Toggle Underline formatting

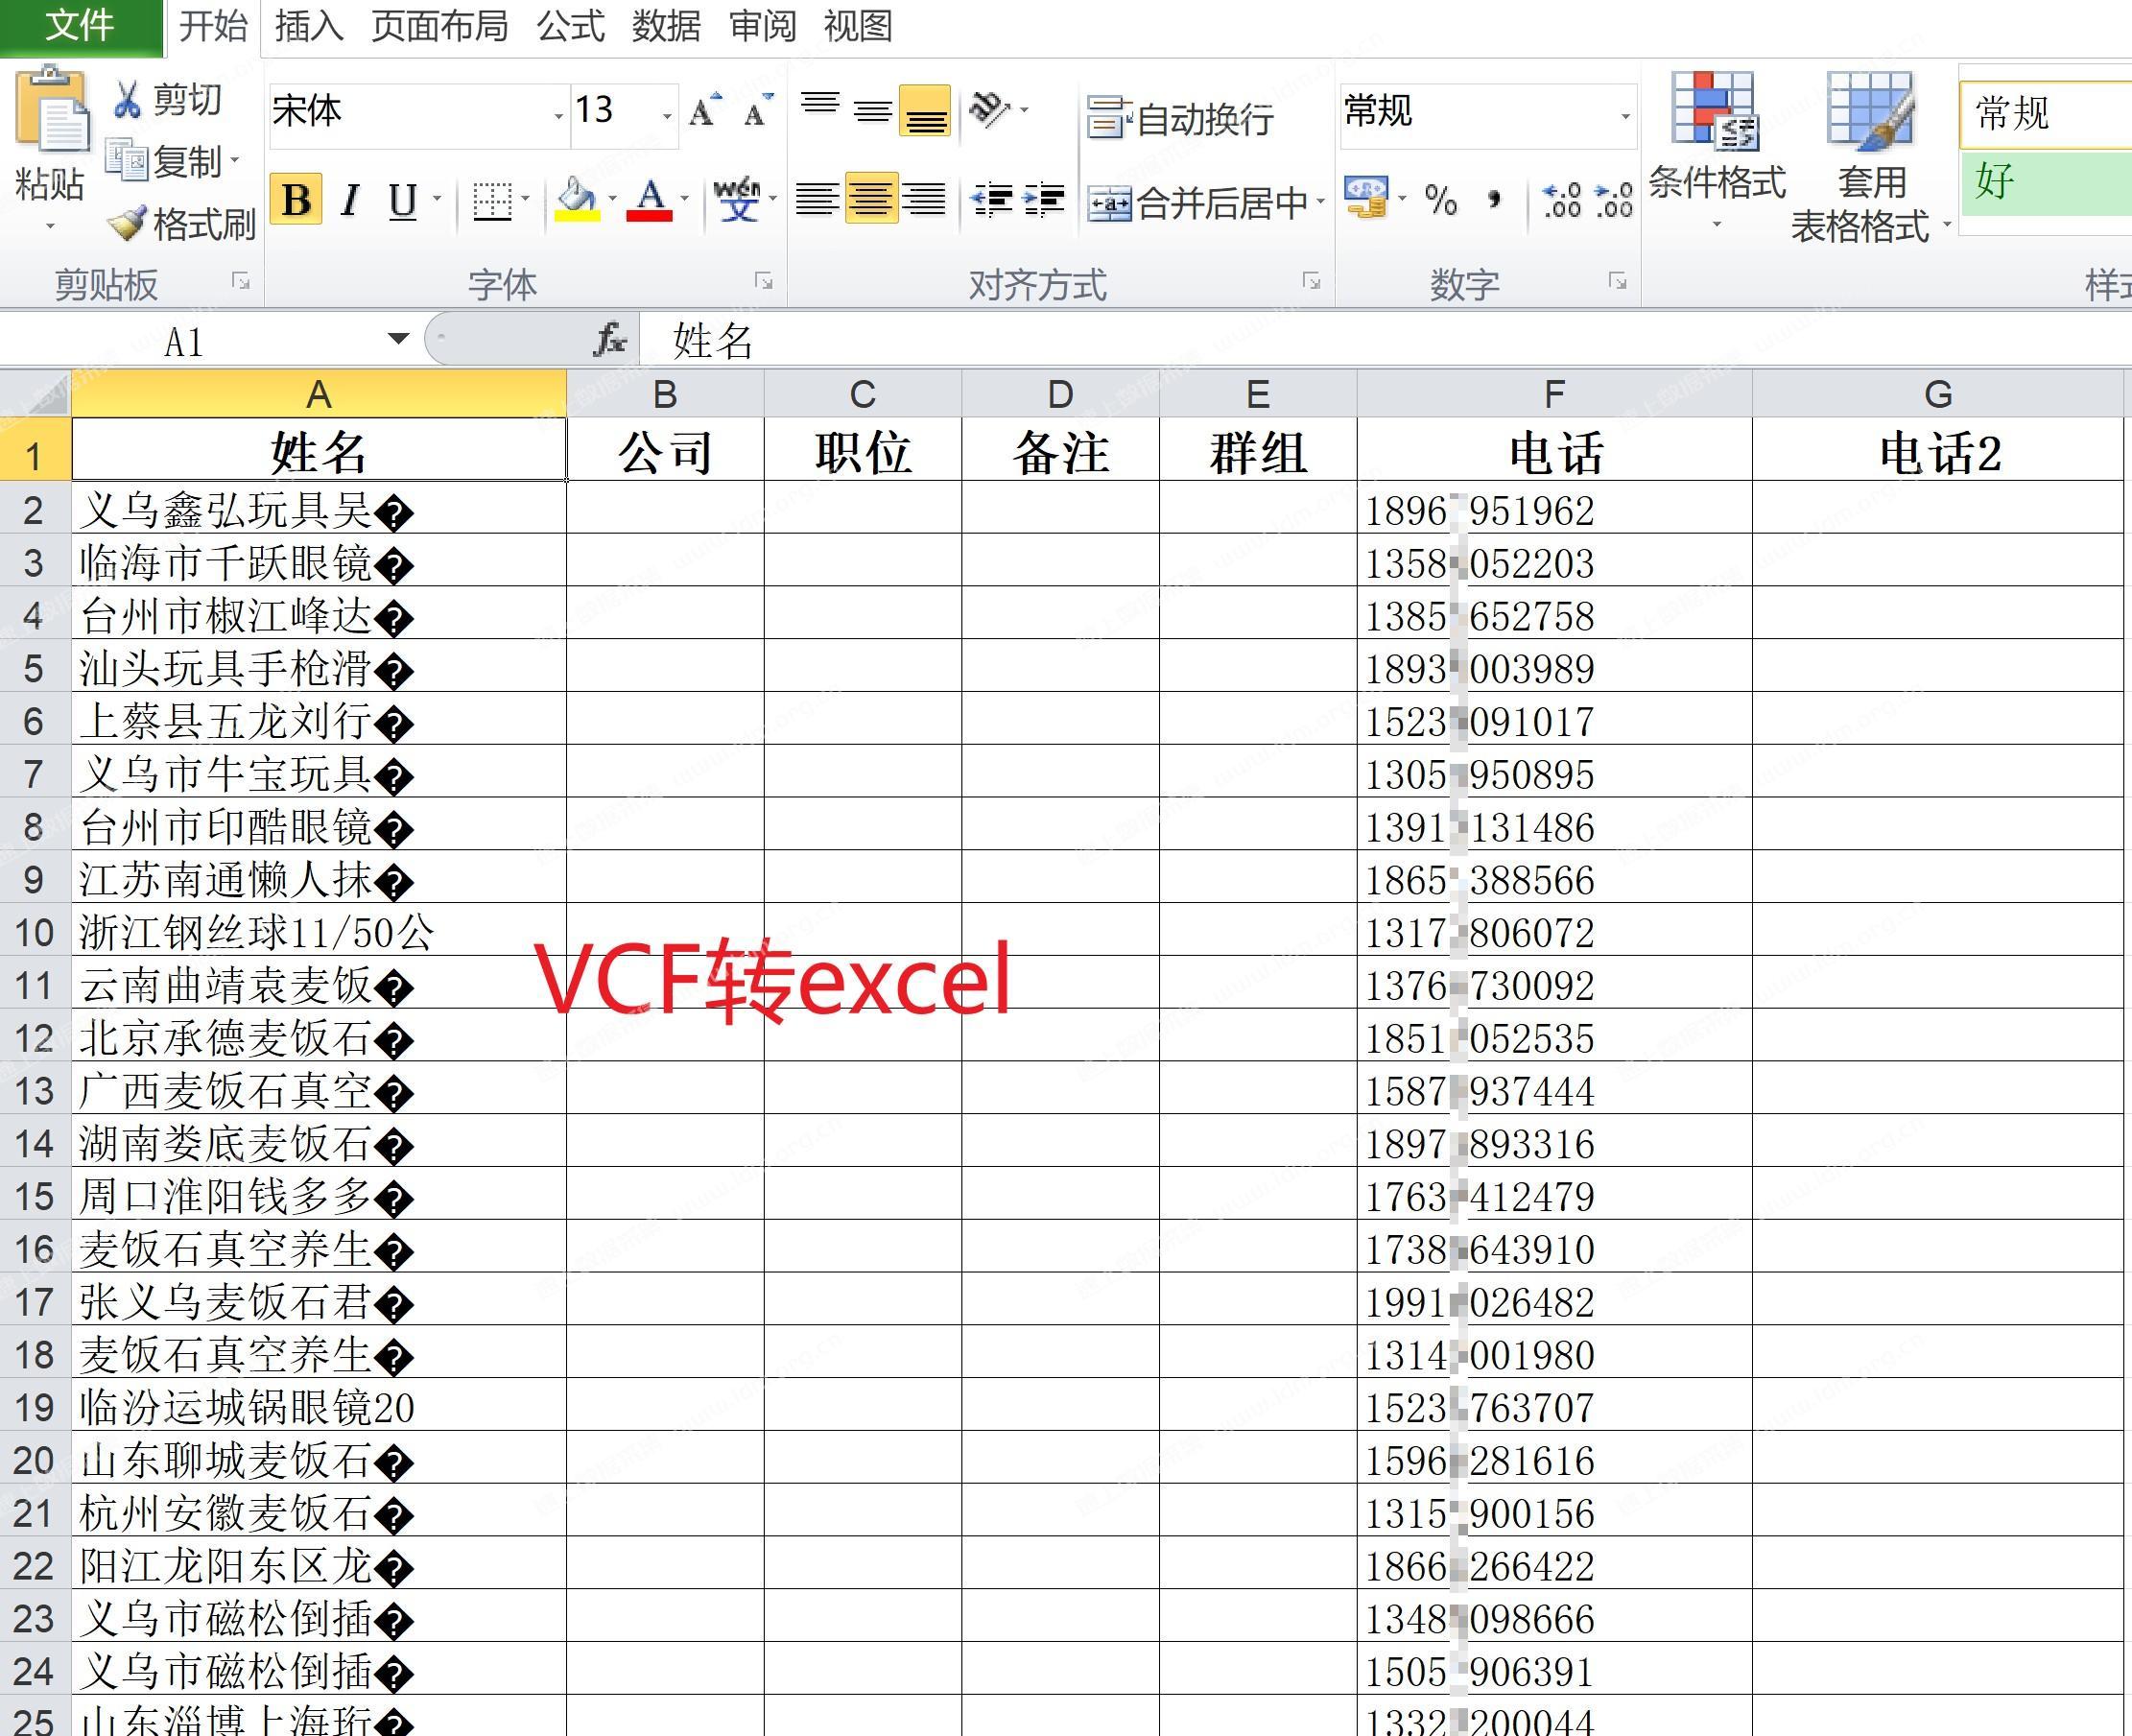coord(403,201)
